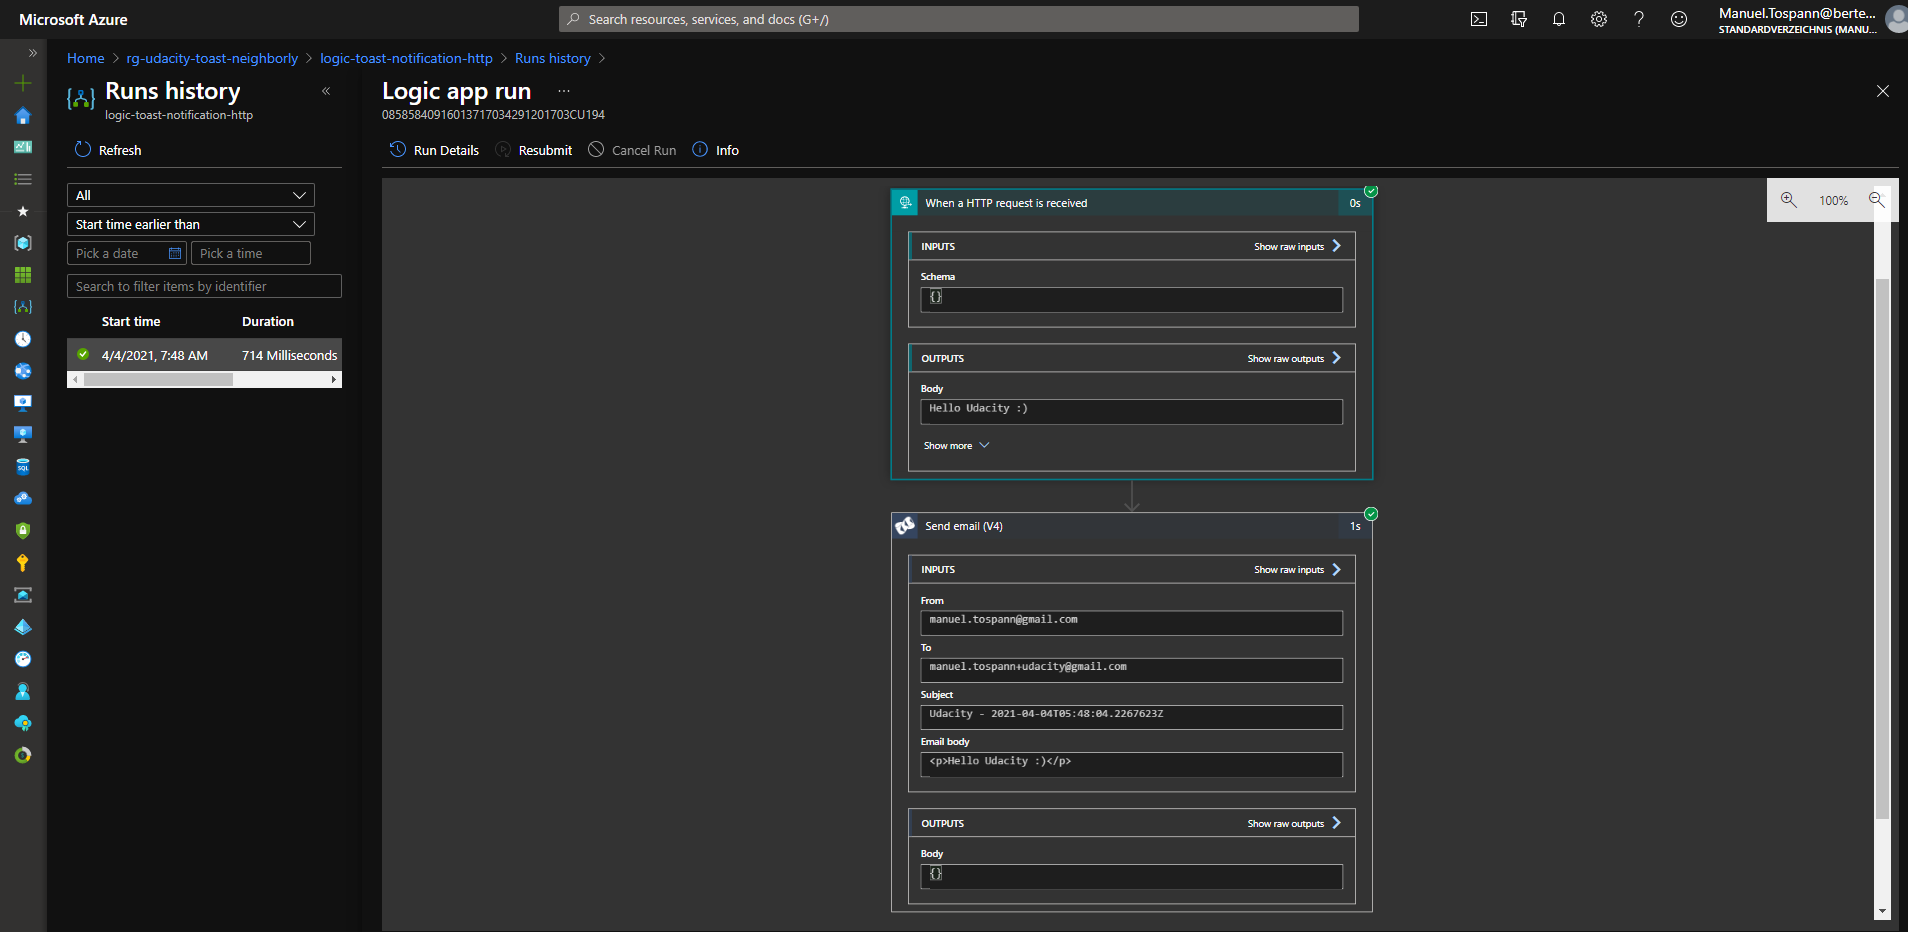Expand Show more in trigger outputs

point(956,446)
